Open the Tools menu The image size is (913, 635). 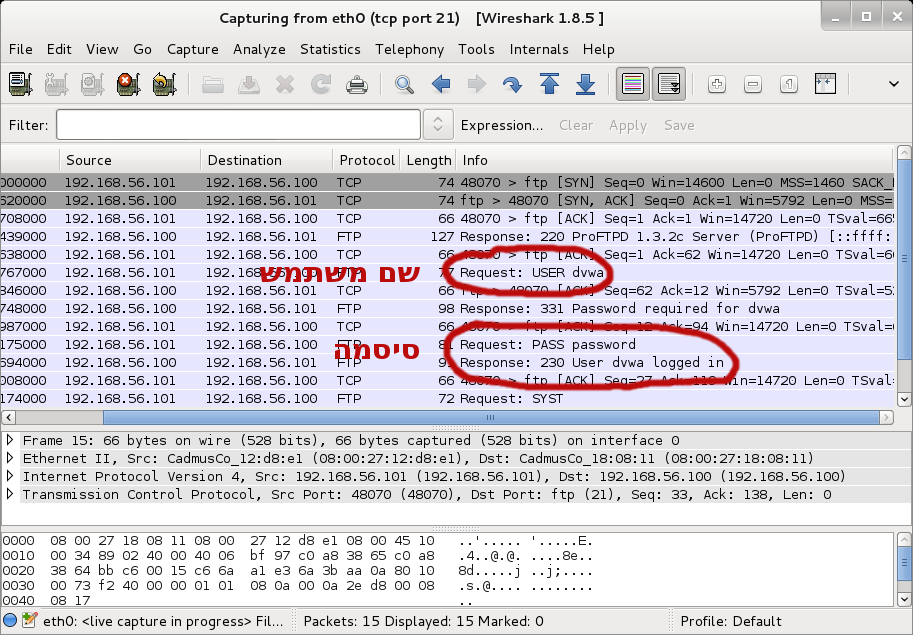click(x=476, y=49)
